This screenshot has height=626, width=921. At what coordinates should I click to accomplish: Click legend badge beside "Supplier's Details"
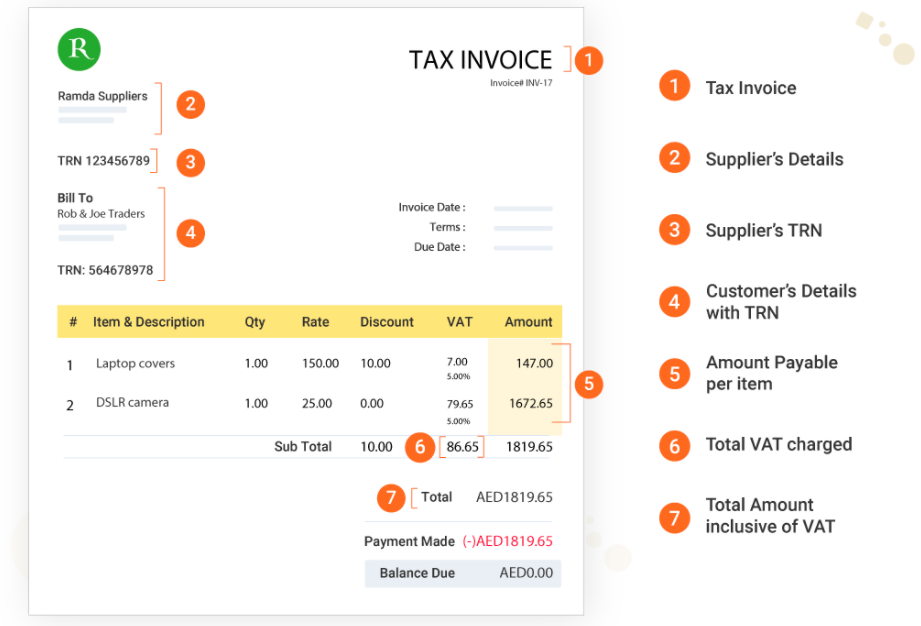(x=675, y=158)
